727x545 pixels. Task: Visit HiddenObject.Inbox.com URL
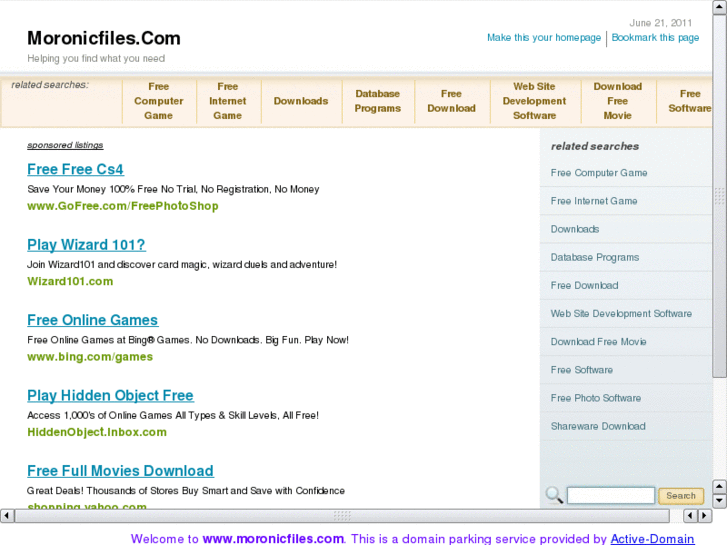pyautogui.click(x=97, y=432)
